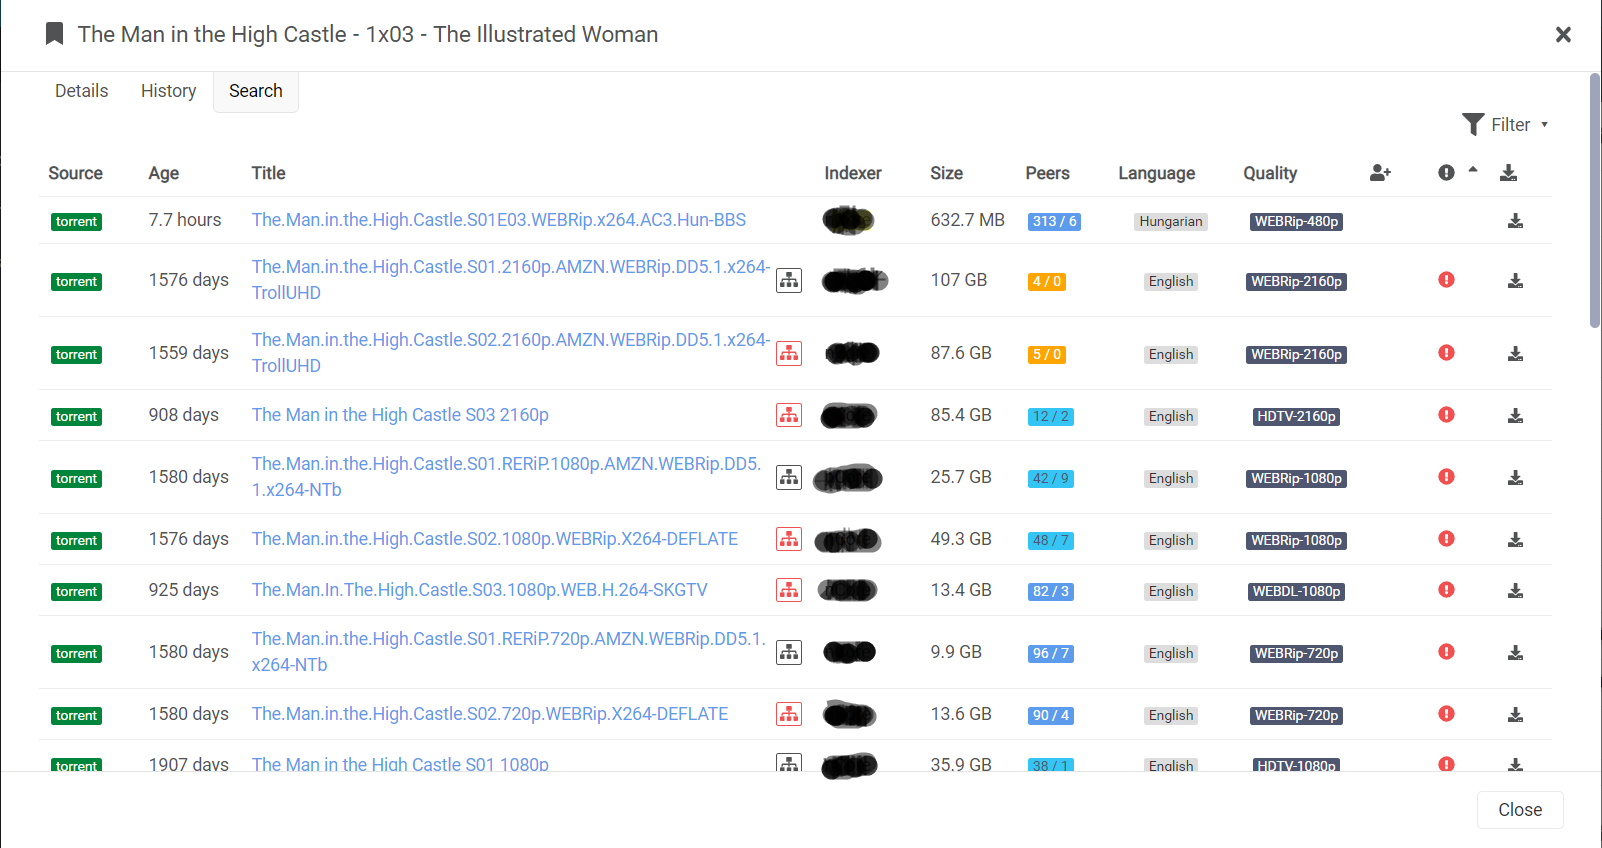The image size is (1602, 848).
Task: Show rejection warning for S01 720p NTb
Action: 1446,652
